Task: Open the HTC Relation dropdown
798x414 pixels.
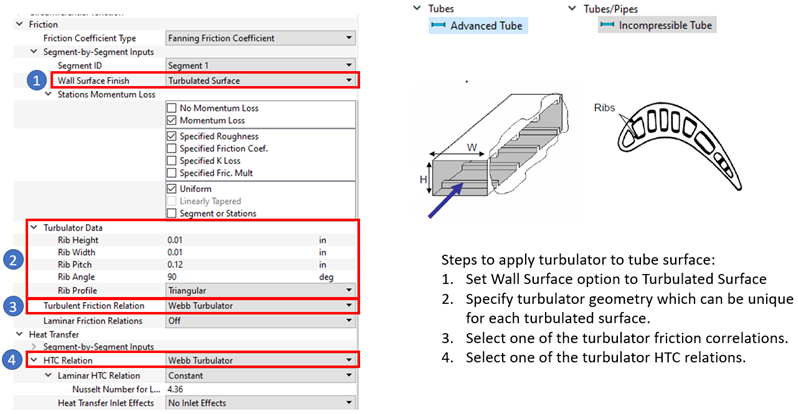Action: tap(348, 359)
